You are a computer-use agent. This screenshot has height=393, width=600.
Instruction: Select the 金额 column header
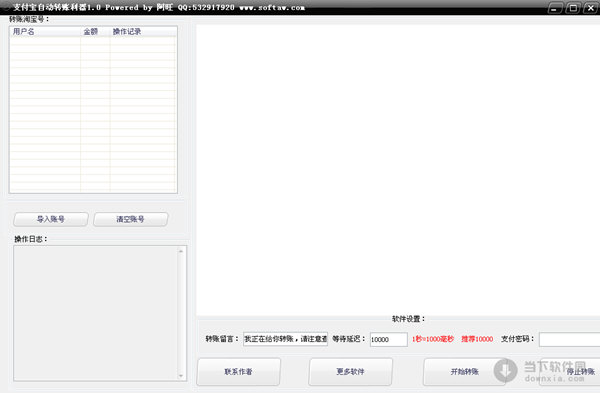click(x=95, y=32)
